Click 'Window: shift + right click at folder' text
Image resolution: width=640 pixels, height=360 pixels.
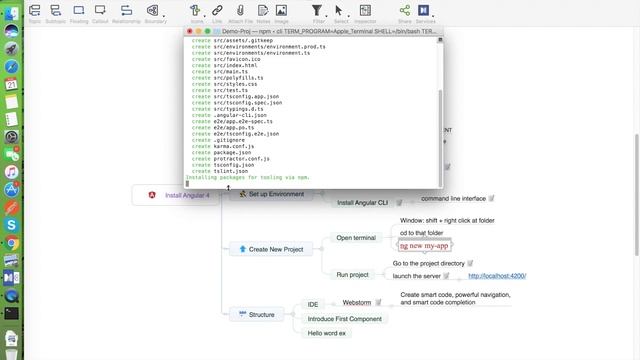(x=447, y=220)
